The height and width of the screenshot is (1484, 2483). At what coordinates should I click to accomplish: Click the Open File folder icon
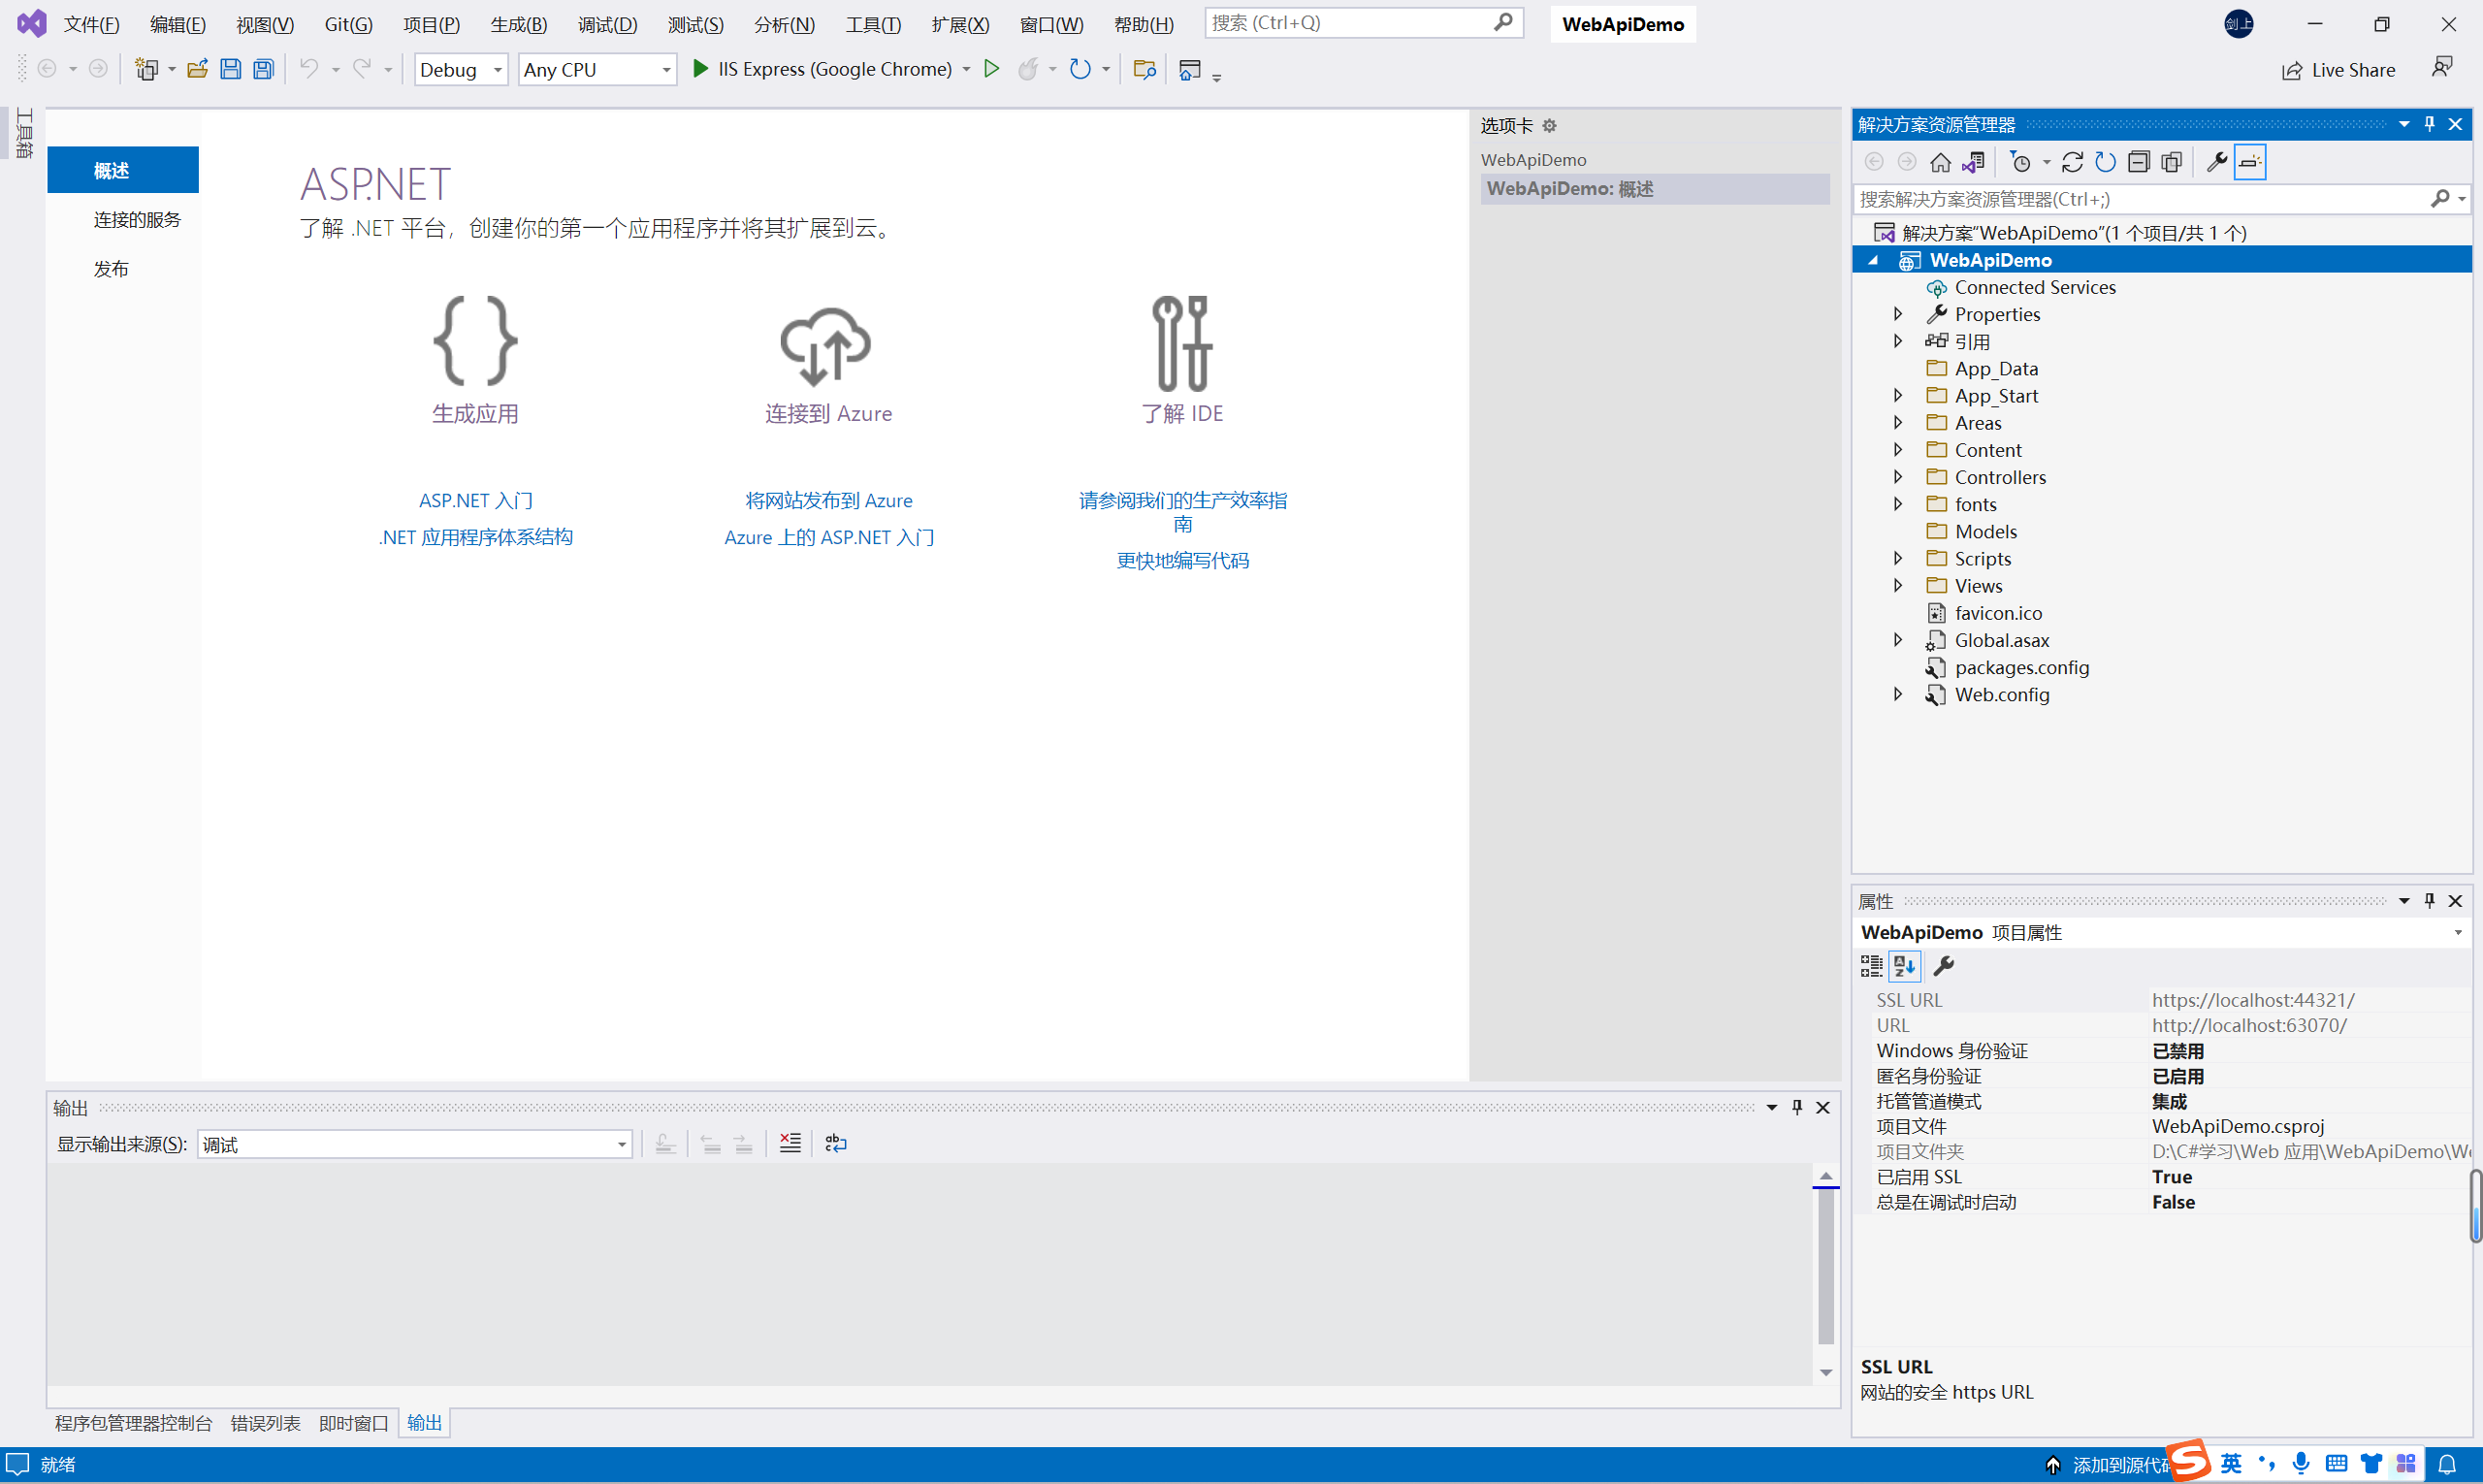pos(197,69)
